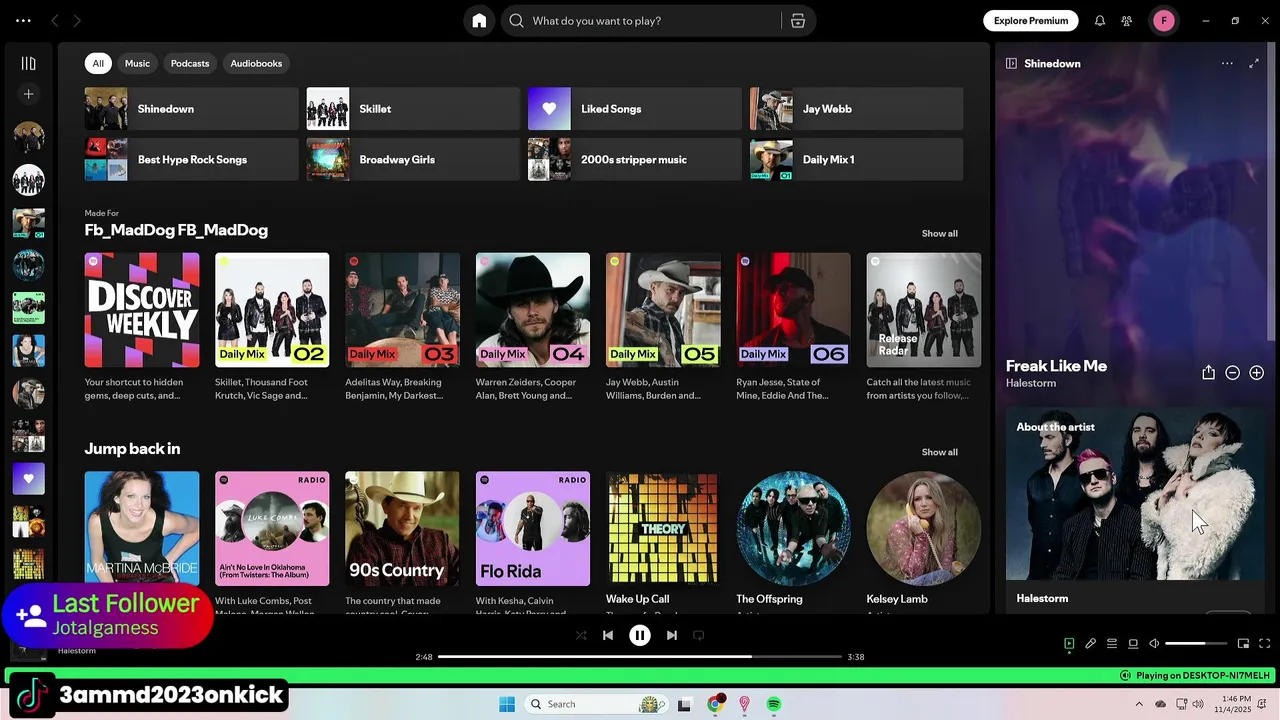Open Liked Songs heart tile in the sidebar
The width and height of the screenshot is (1280, 720).
[x=28, y=479]
